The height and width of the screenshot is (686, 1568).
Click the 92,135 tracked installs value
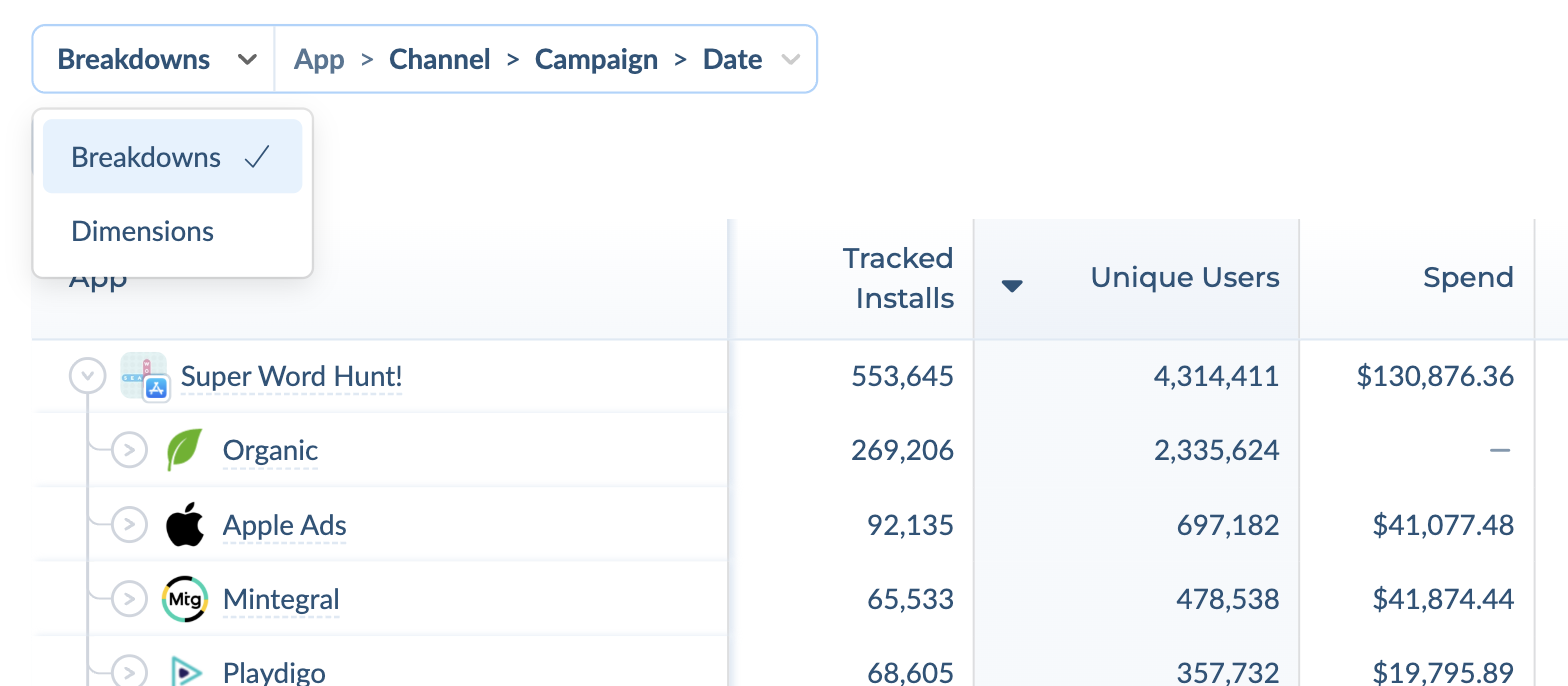tap(910, 524)
